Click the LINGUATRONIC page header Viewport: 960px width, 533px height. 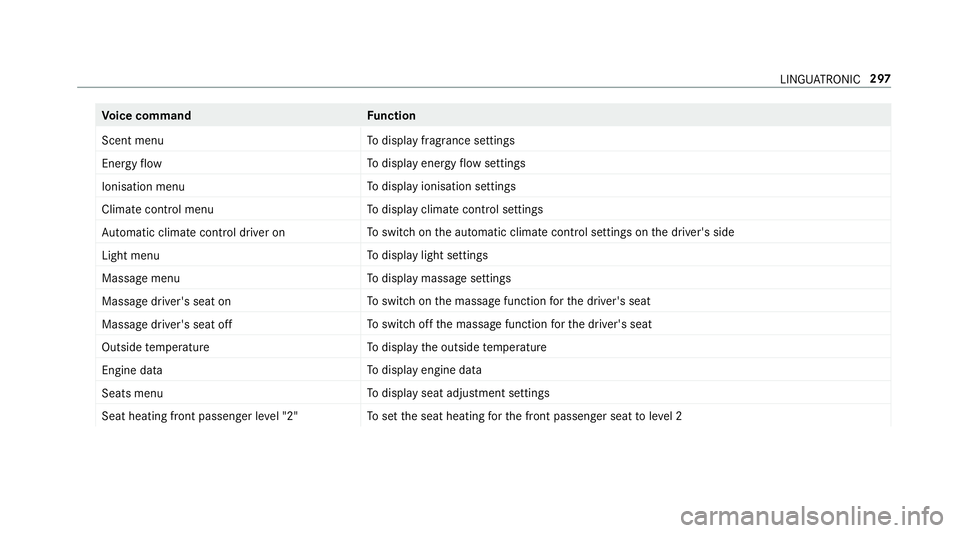(x=820, y=80)
